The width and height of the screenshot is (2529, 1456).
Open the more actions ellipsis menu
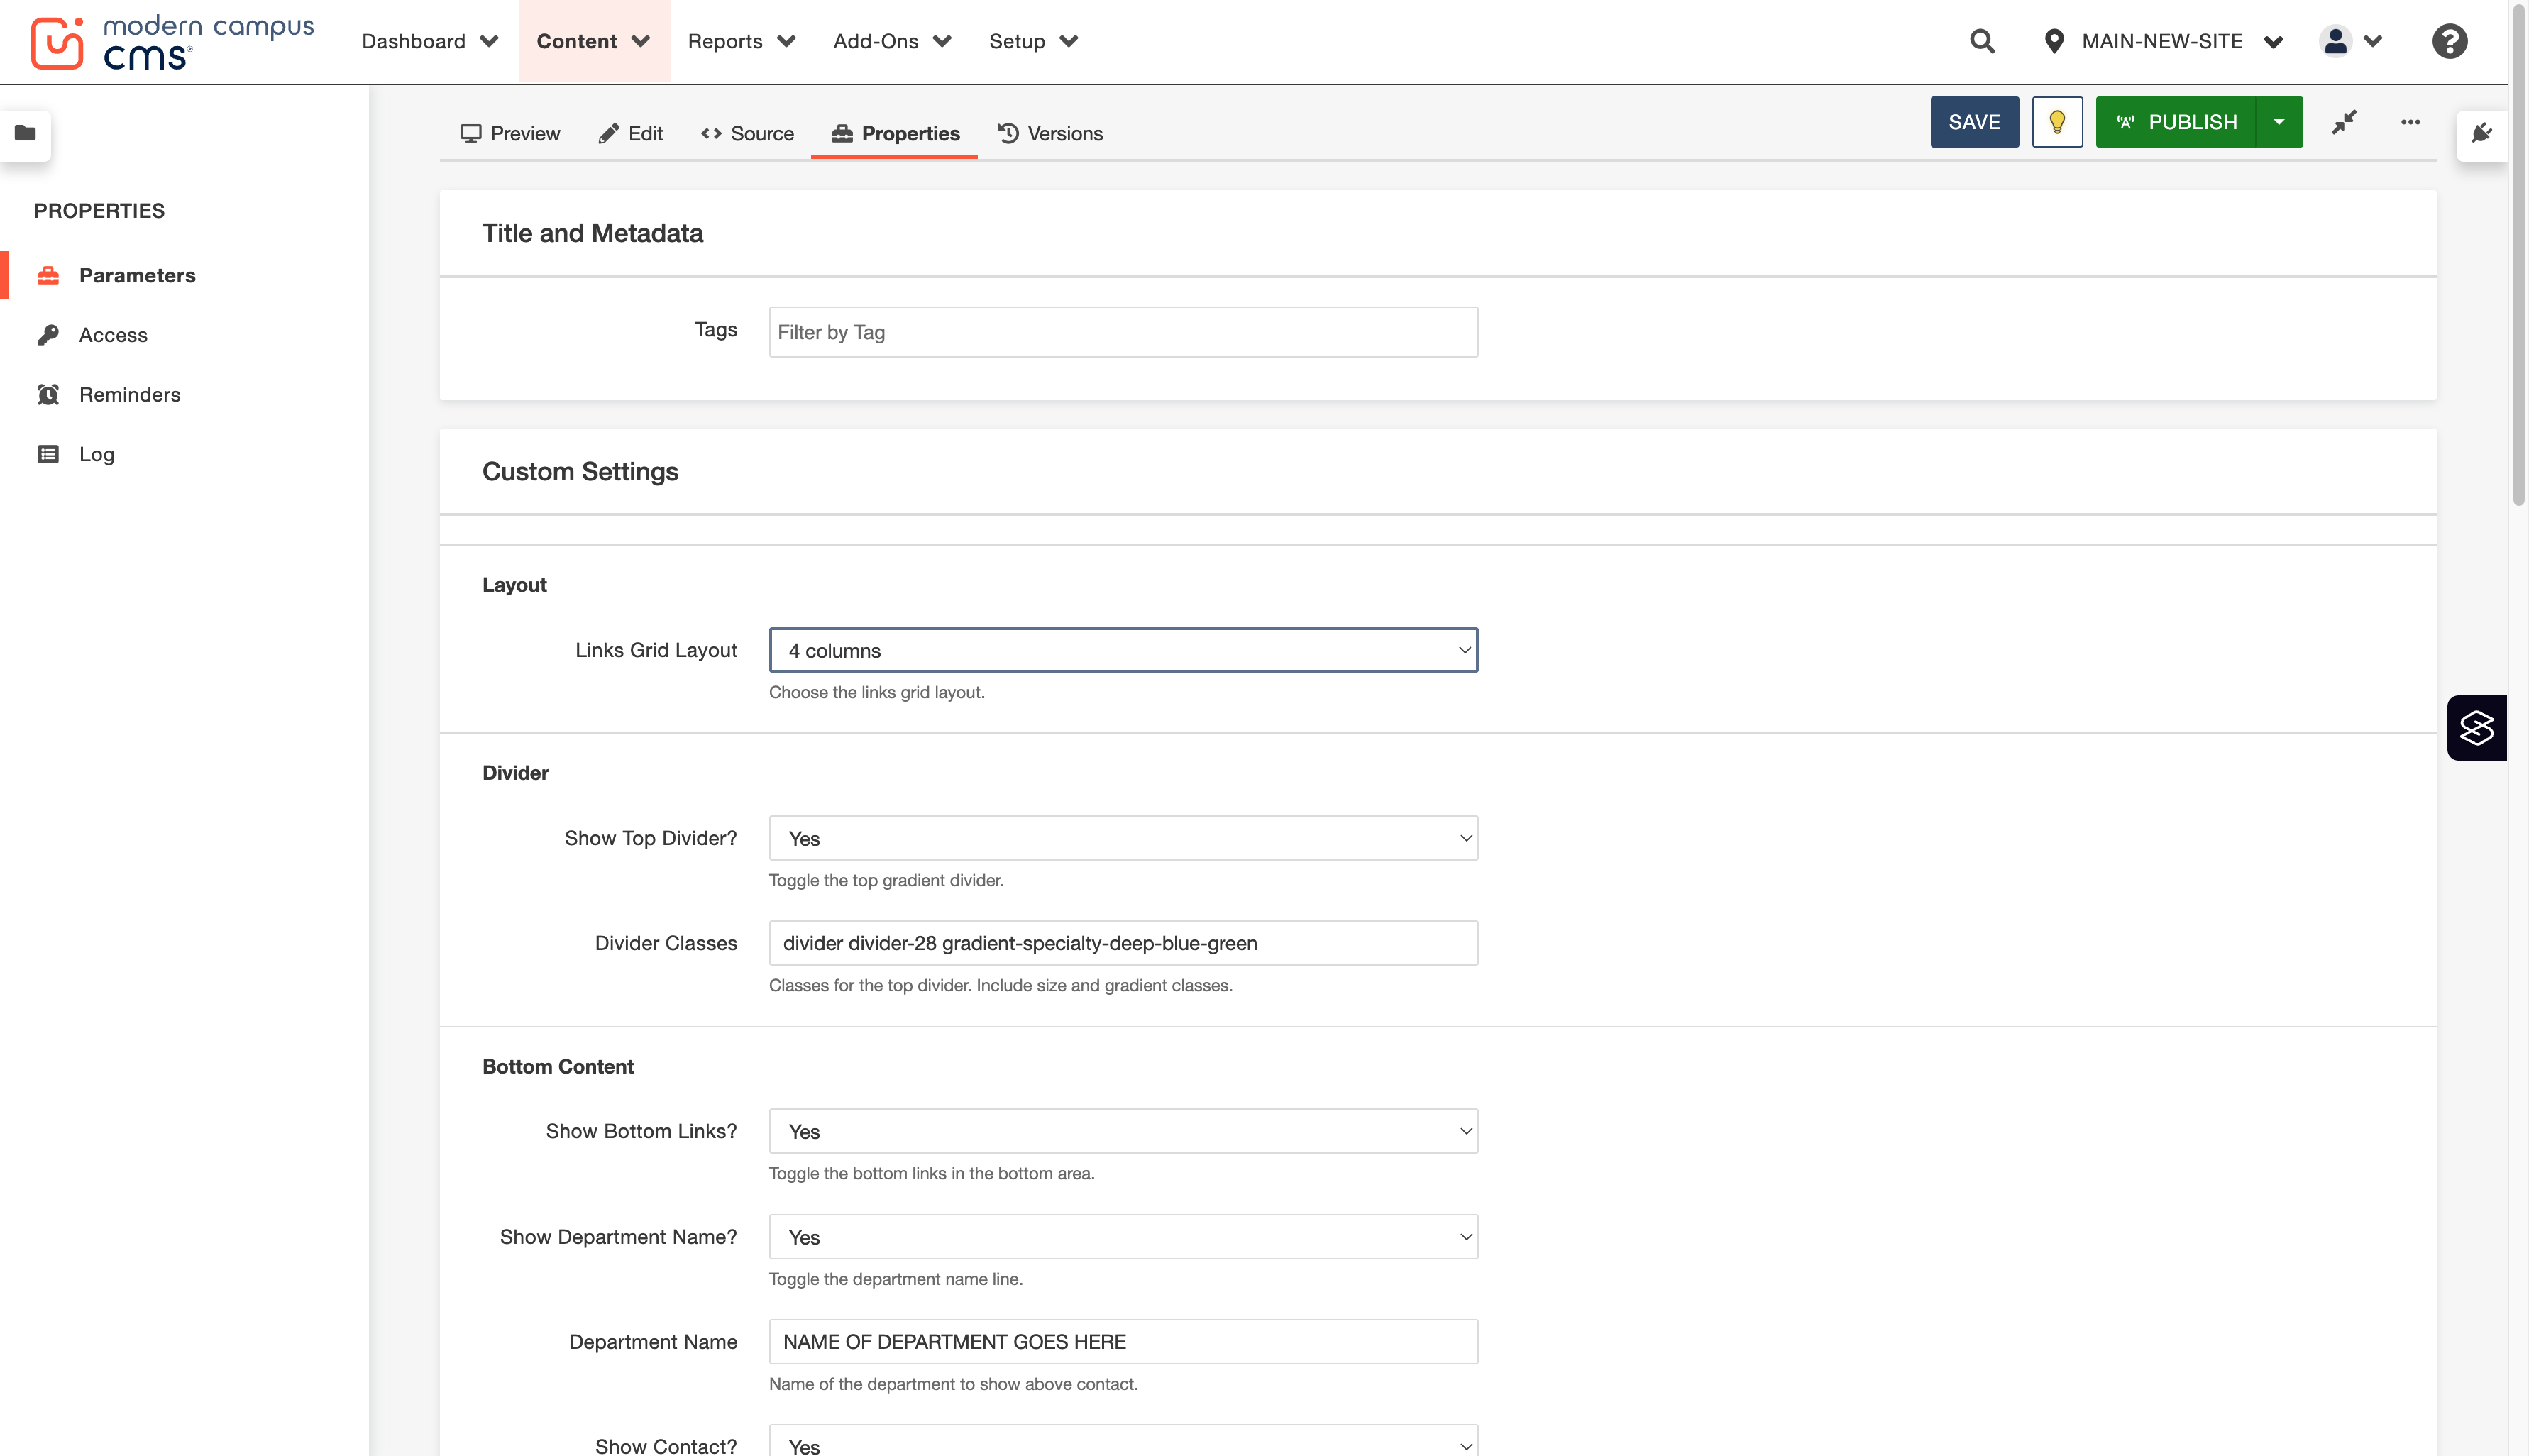click(x=2410, y=122)
